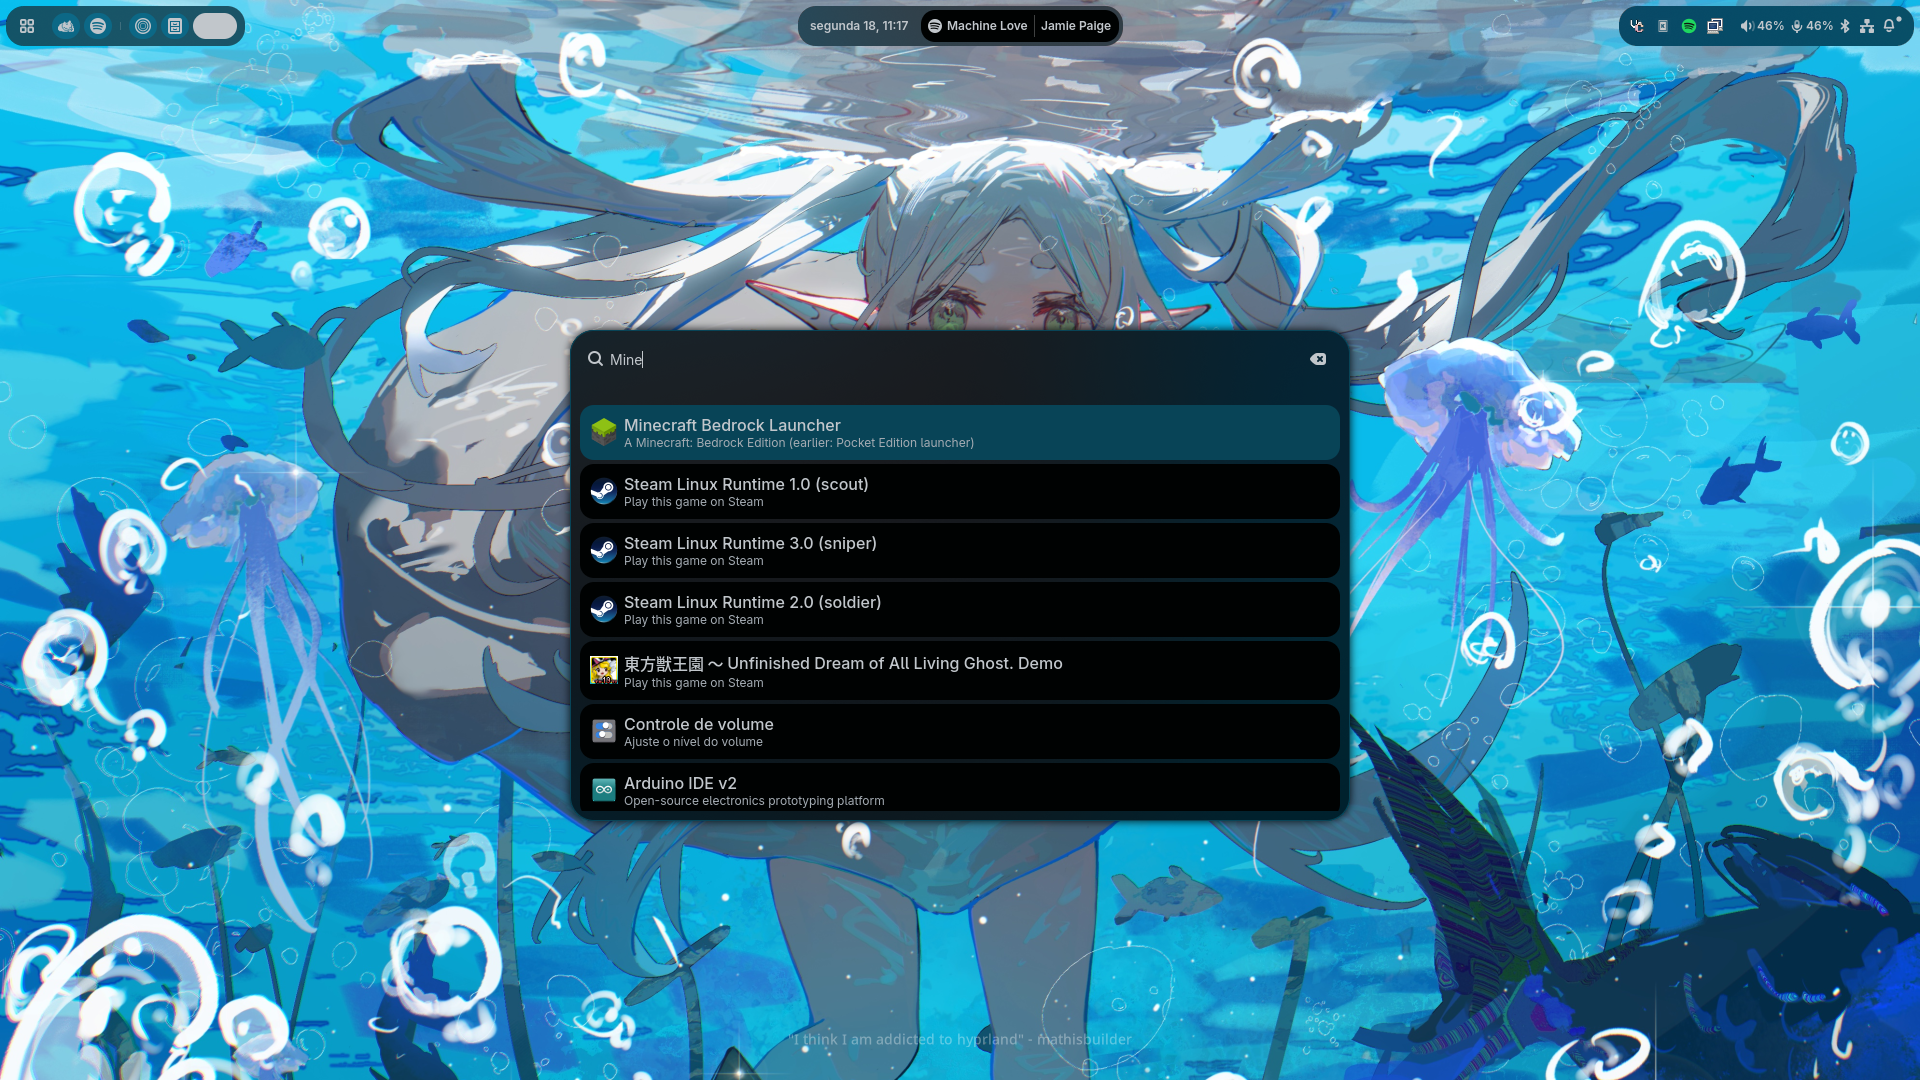Toggle speaker volume 46% indicator
Screen dimensions: 1920x1080
[1762, 26]
